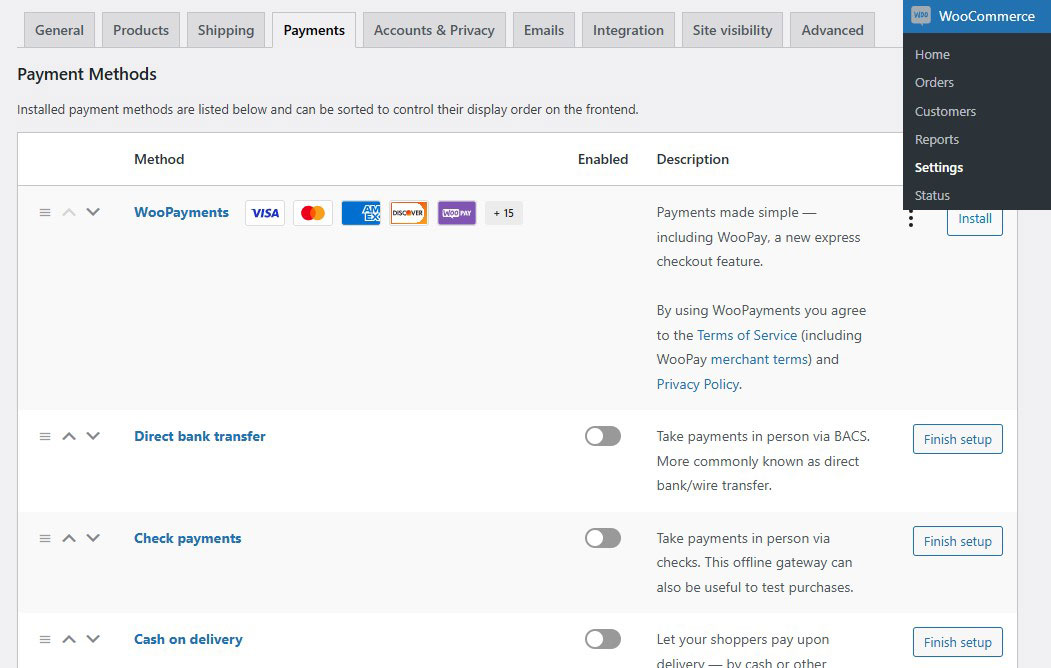This screenshot has height=668, width=1051.
Task: Enable the Cash on delivery toggle
Action: click(603, 639)
